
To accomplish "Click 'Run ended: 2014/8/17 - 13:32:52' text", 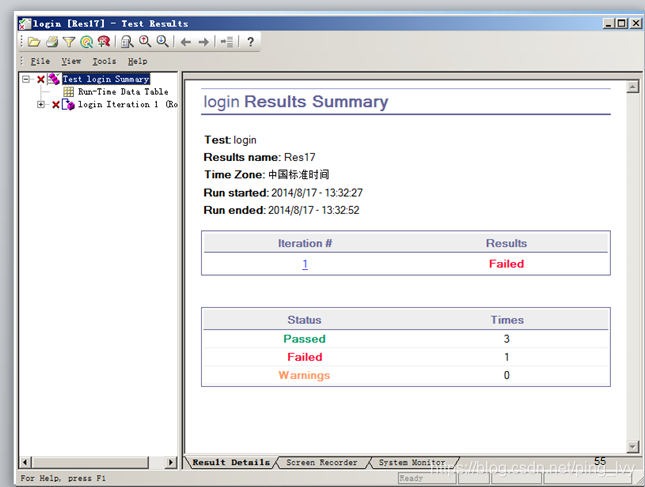I will (x=281, y=210).
